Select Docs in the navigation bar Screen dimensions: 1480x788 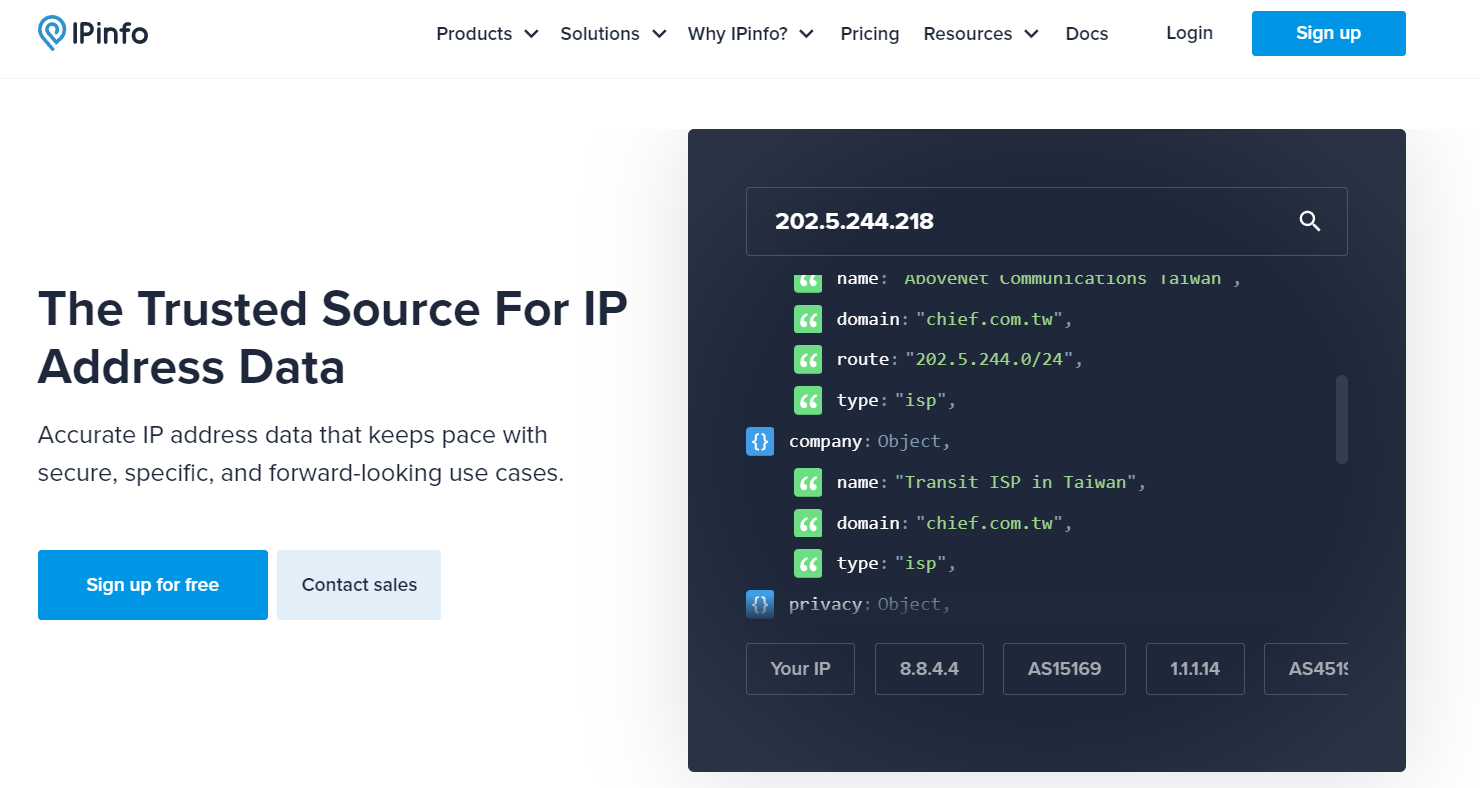[x=1086, y=33]
